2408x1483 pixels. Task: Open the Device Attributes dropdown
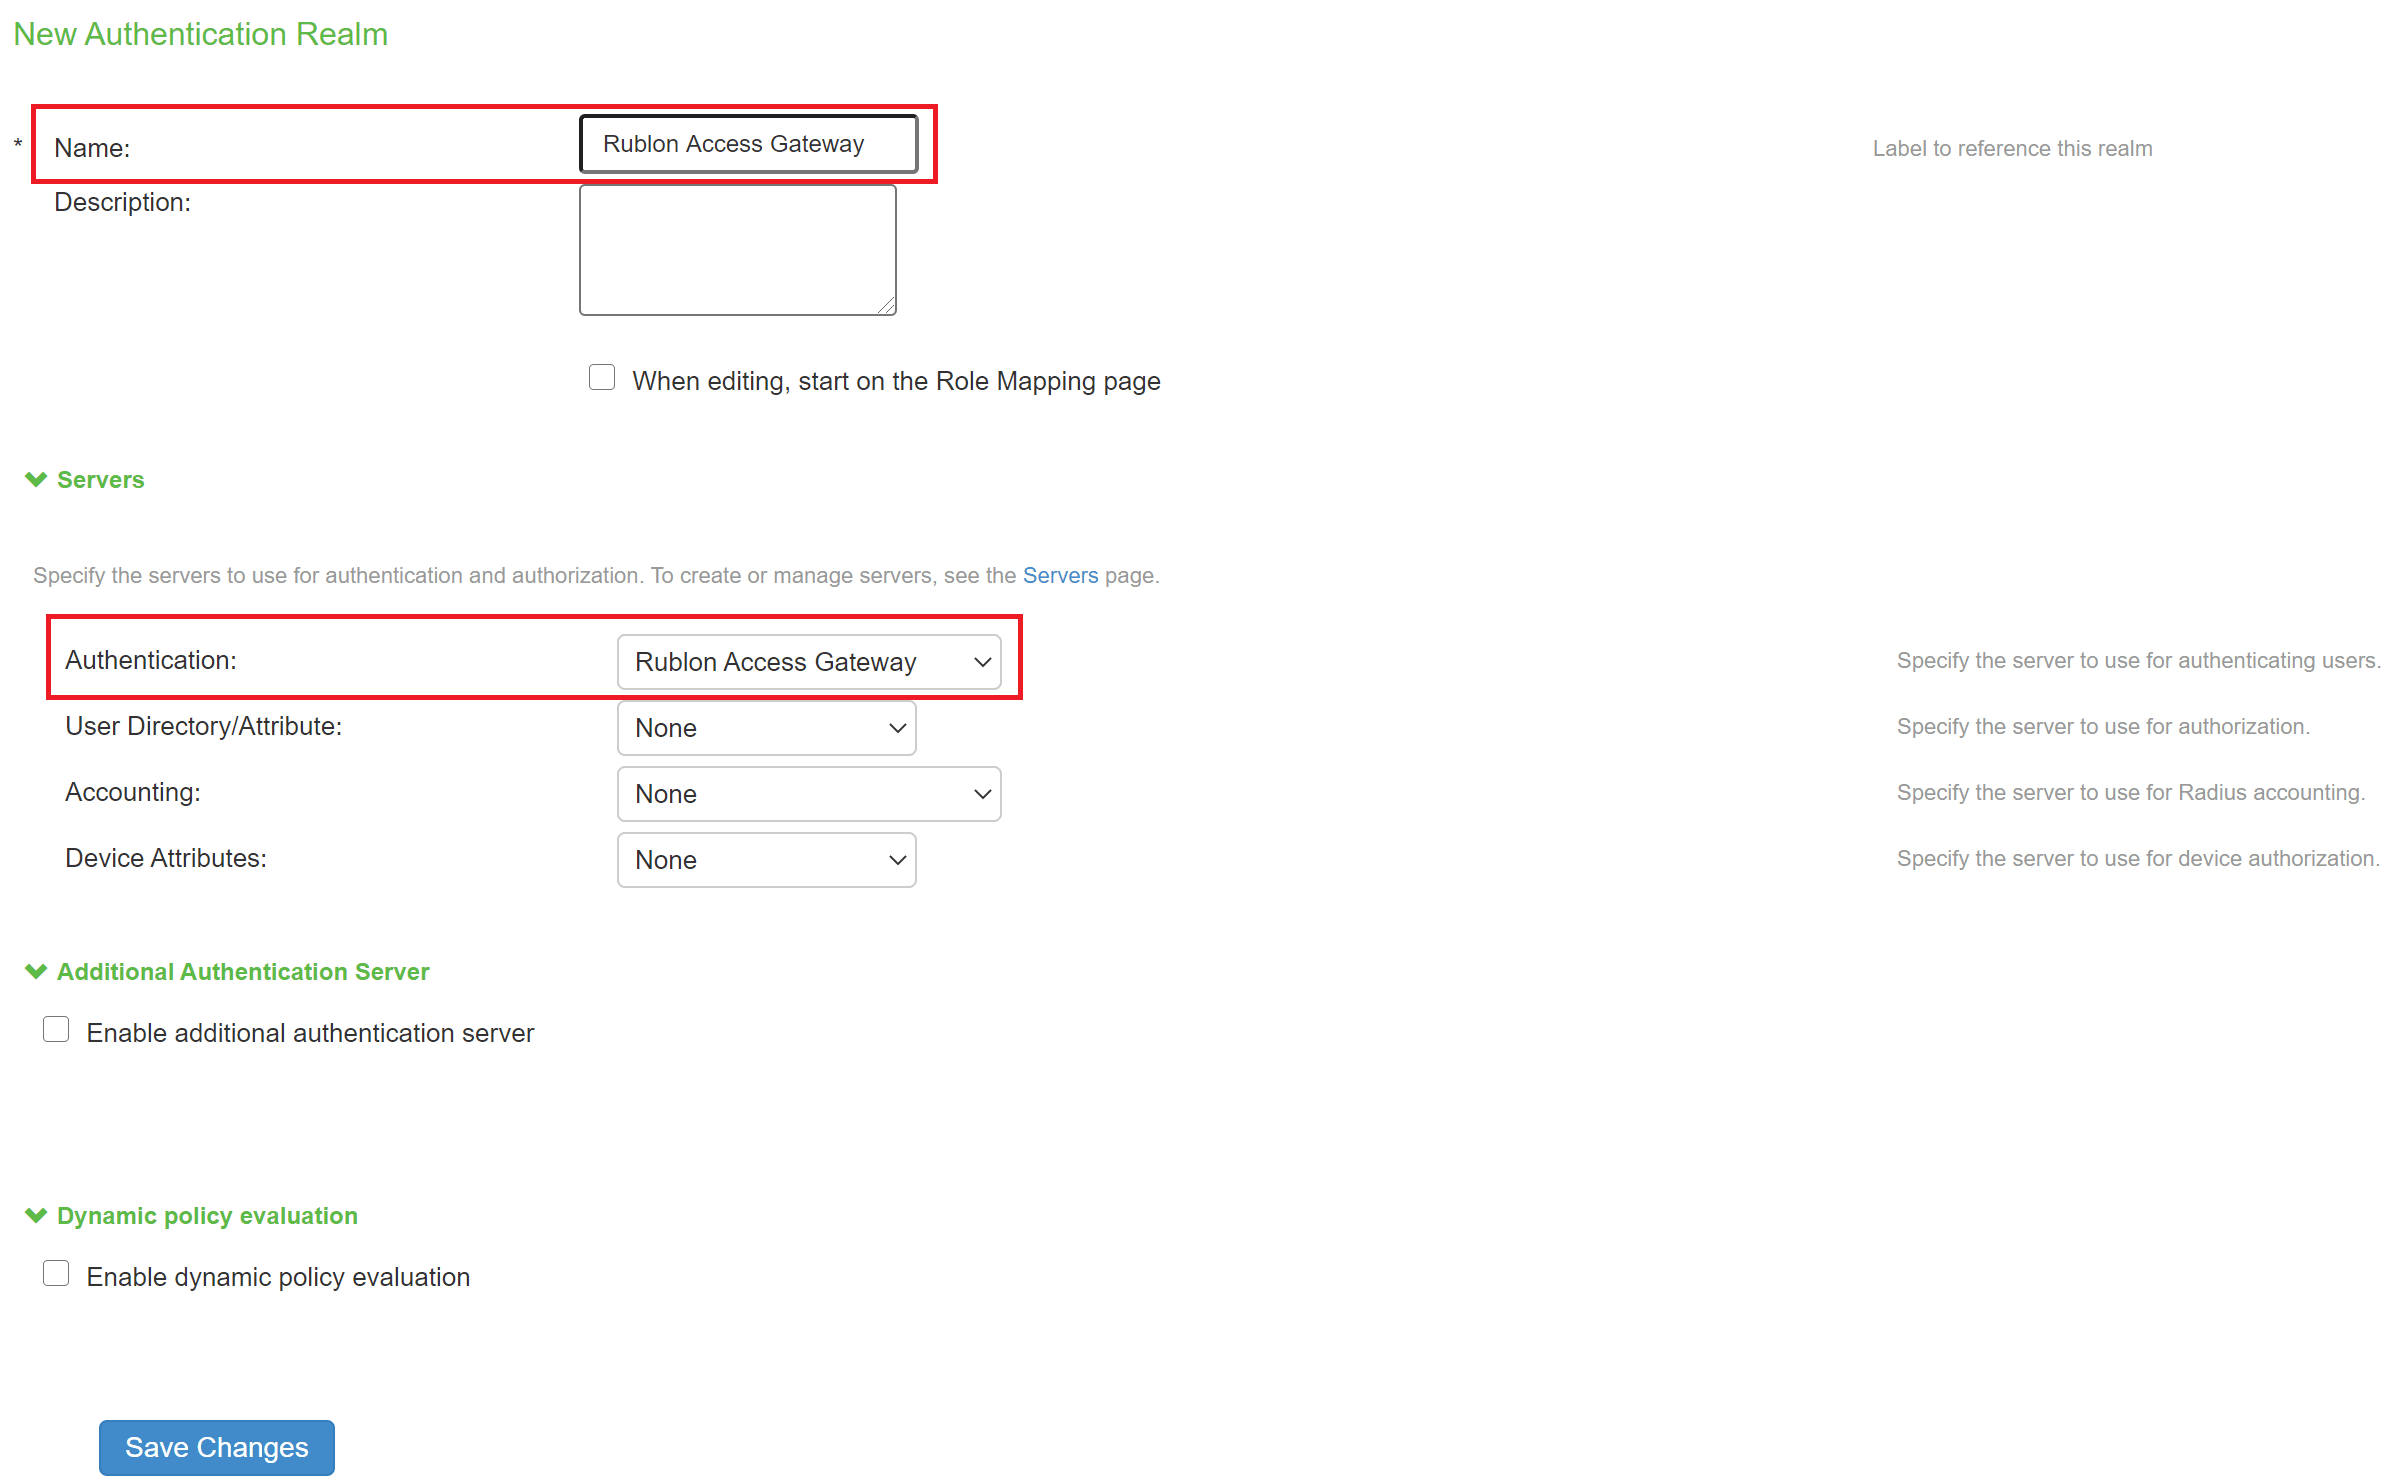[x=766, y=860]
